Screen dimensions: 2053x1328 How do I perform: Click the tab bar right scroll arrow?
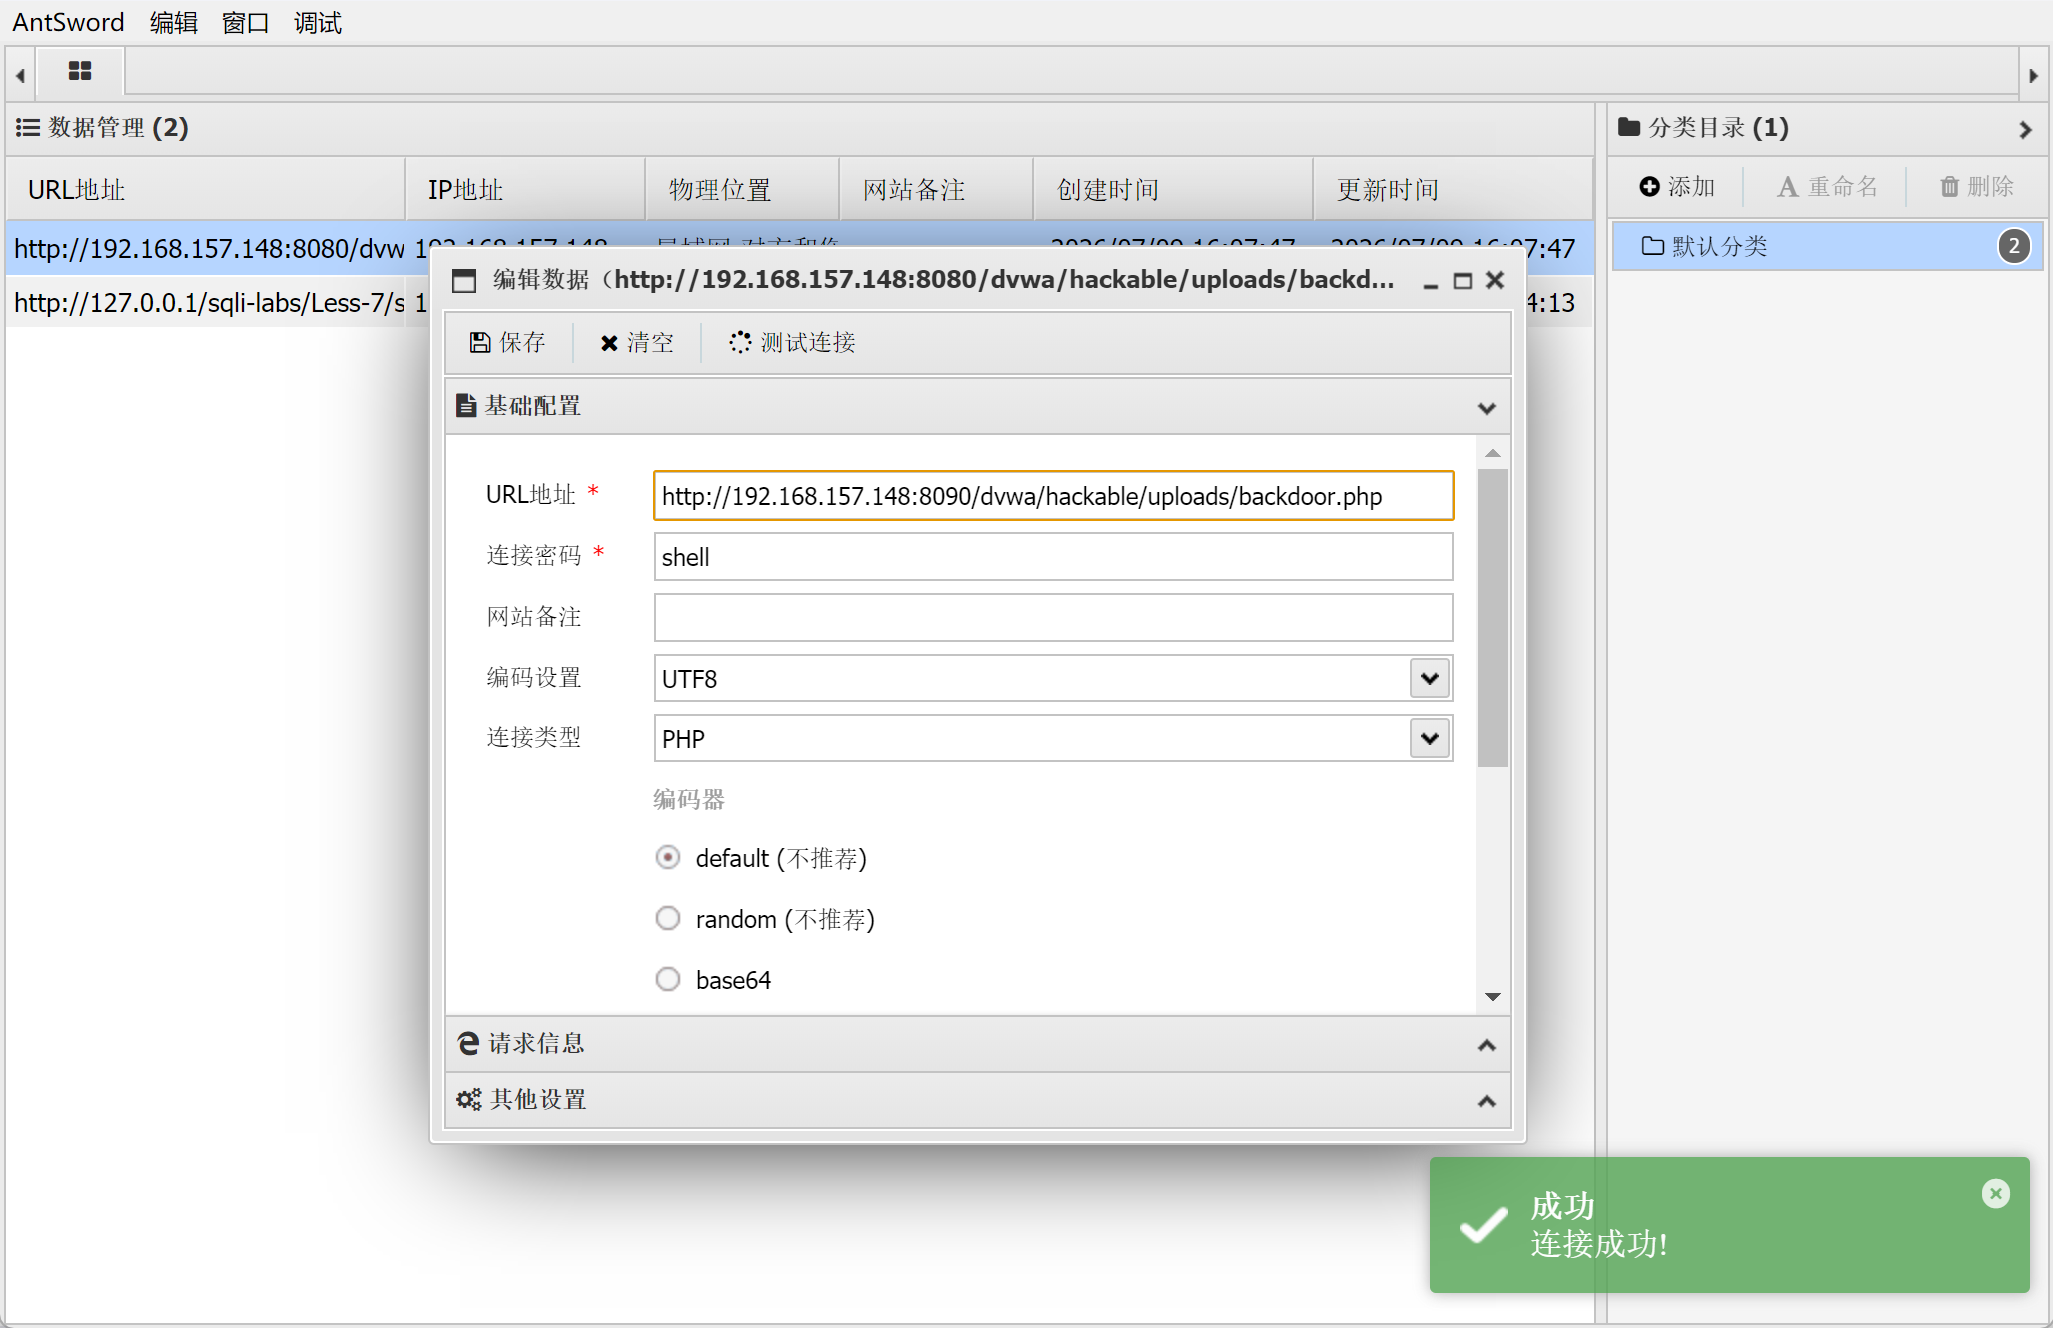point(2033,75)
